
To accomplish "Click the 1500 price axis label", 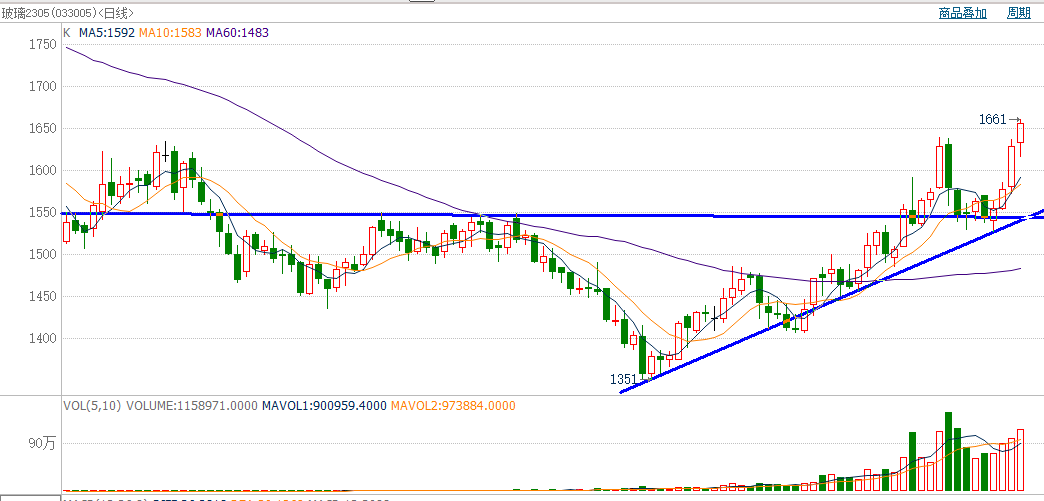I will click(x=43, y=254).
